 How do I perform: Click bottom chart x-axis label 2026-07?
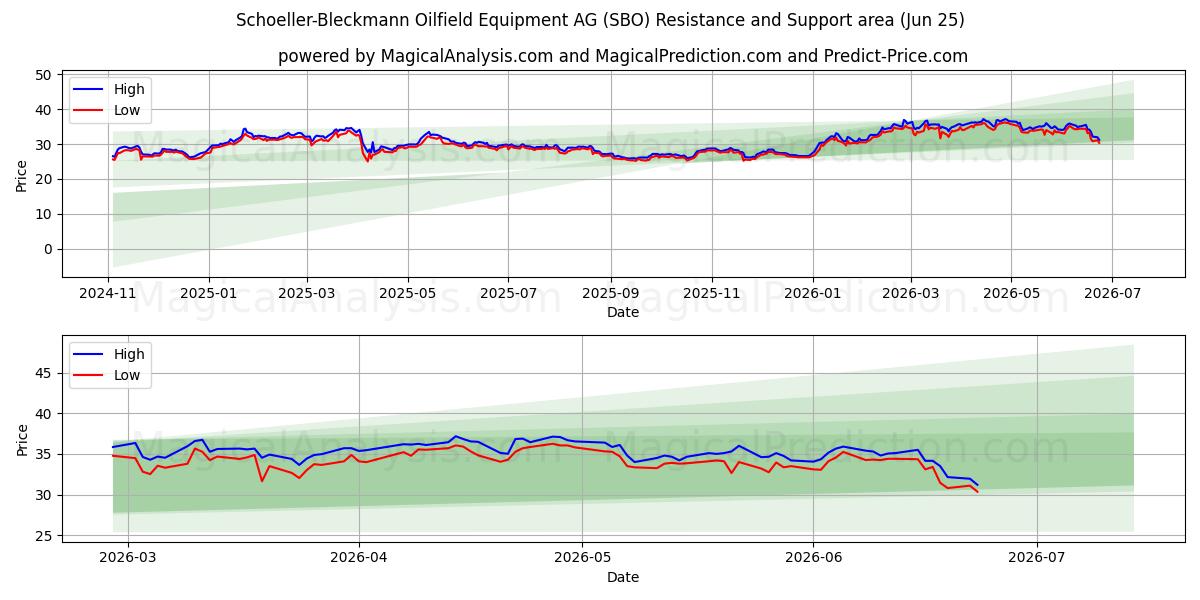(x=1037, y=560)
